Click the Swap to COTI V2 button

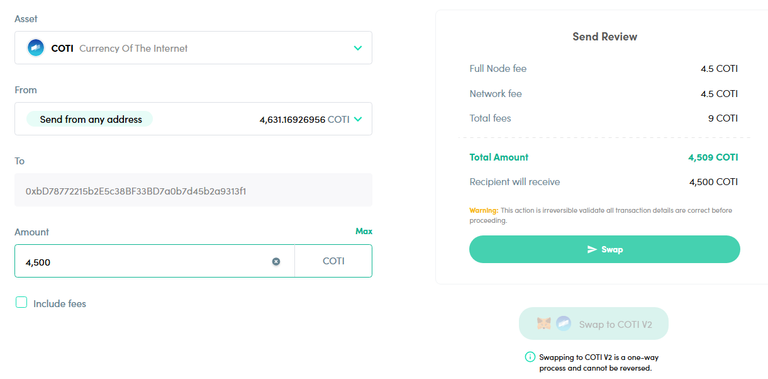pos(594,324)
